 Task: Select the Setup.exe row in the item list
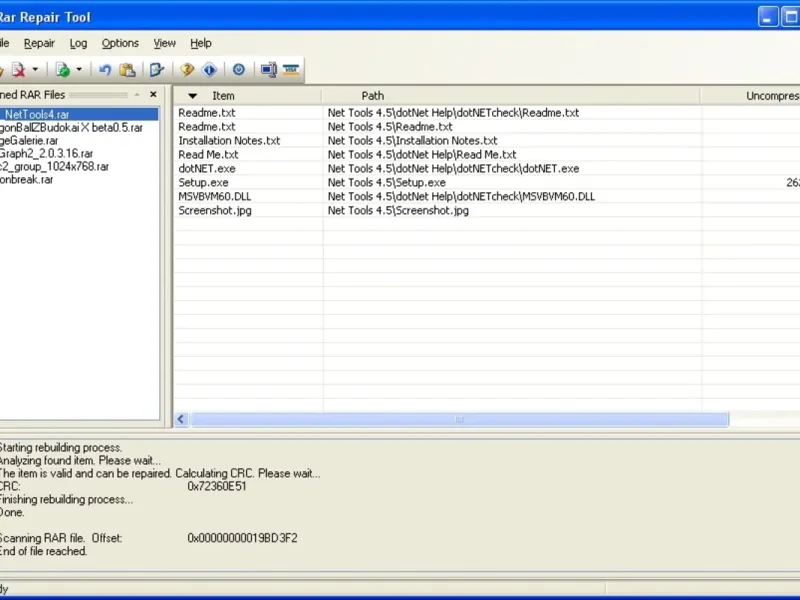point(203,183)
